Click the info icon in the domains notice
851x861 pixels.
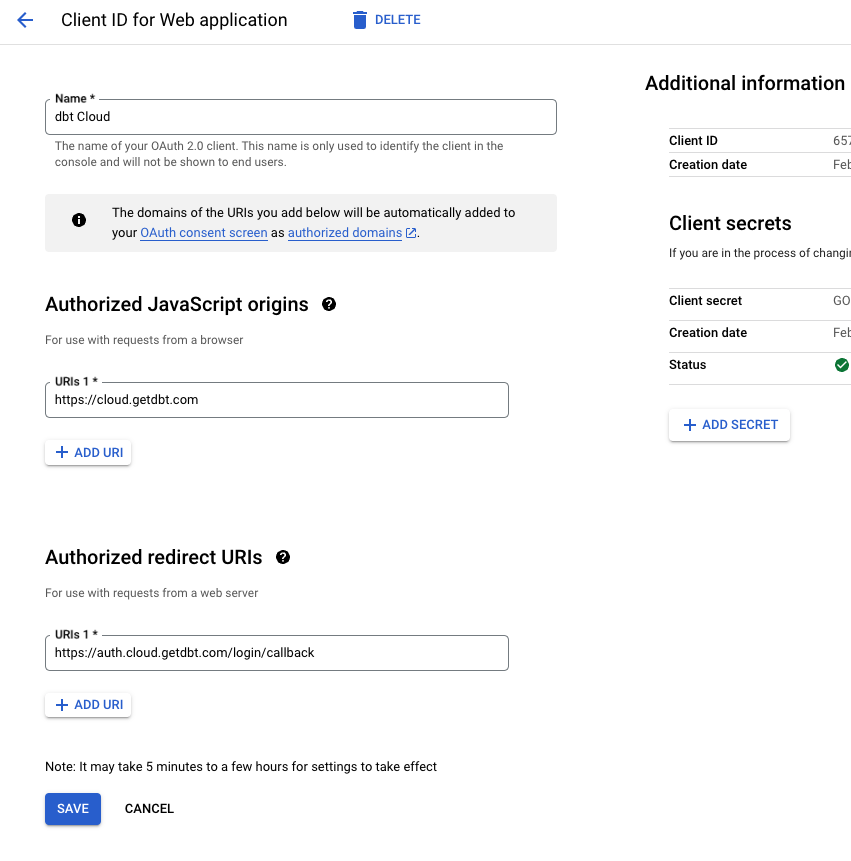coord(79,220)
